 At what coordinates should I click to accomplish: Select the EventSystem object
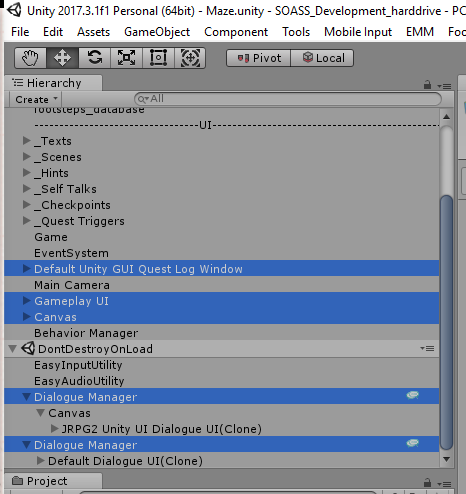pyautogui.click(x=222, y=253)
